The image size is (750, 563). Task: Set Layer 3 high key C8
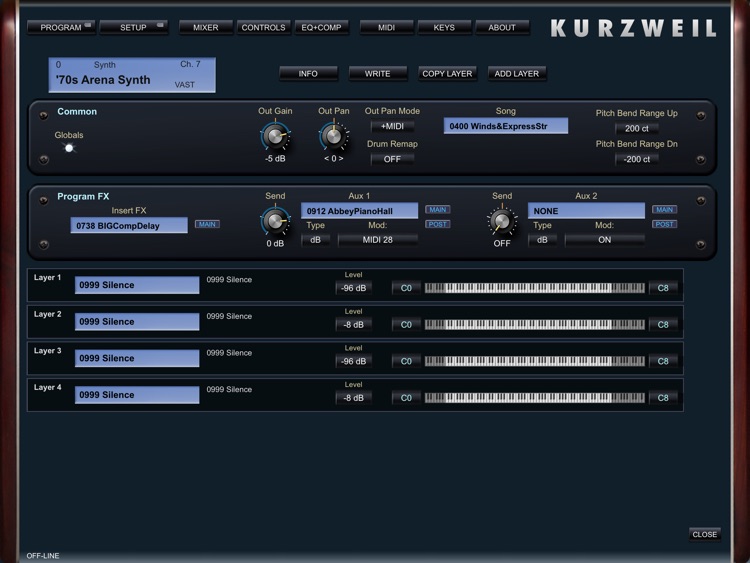(663, 362)
